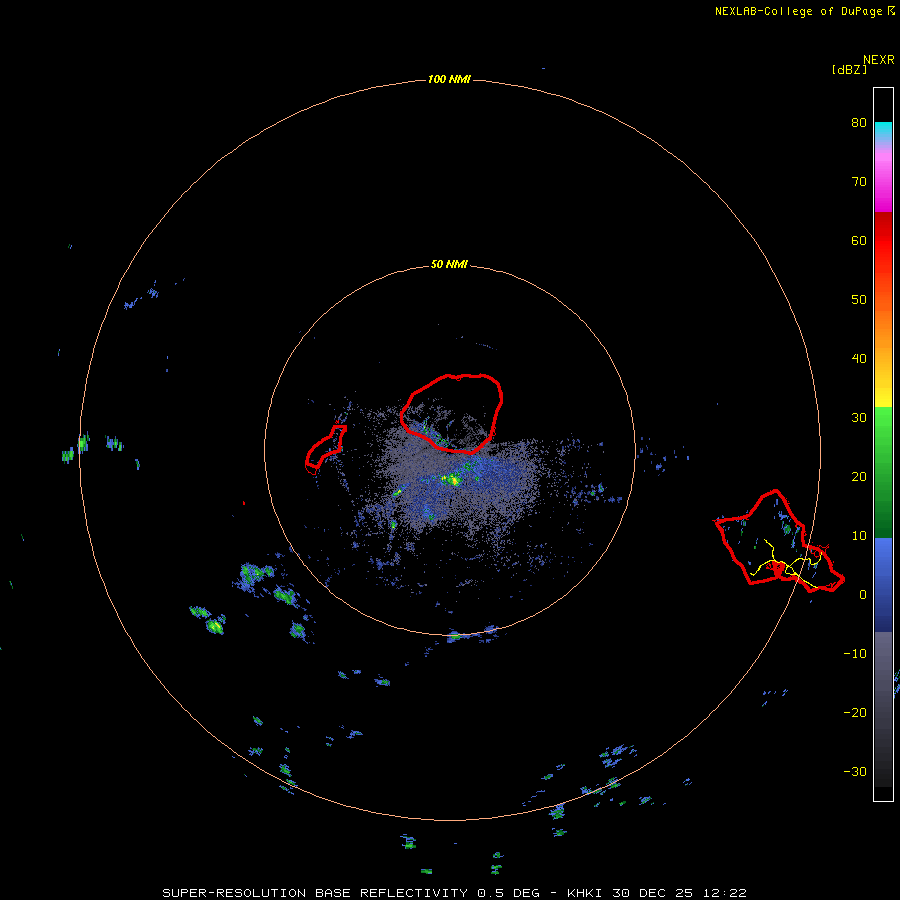Click the 50 NMI range ring label
The image size is (900, 900).
(x=449, y=265)
